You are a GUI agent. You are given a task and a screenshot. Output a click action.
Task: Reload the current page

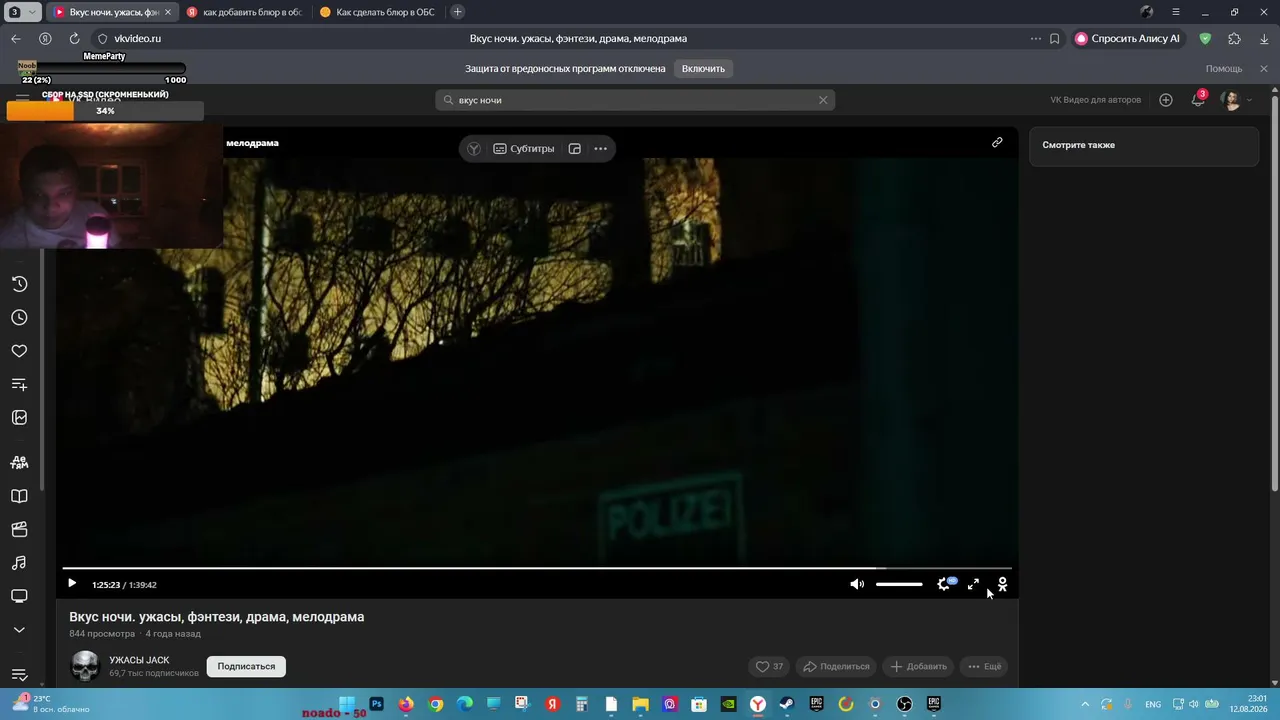click(x=74, y=38)
